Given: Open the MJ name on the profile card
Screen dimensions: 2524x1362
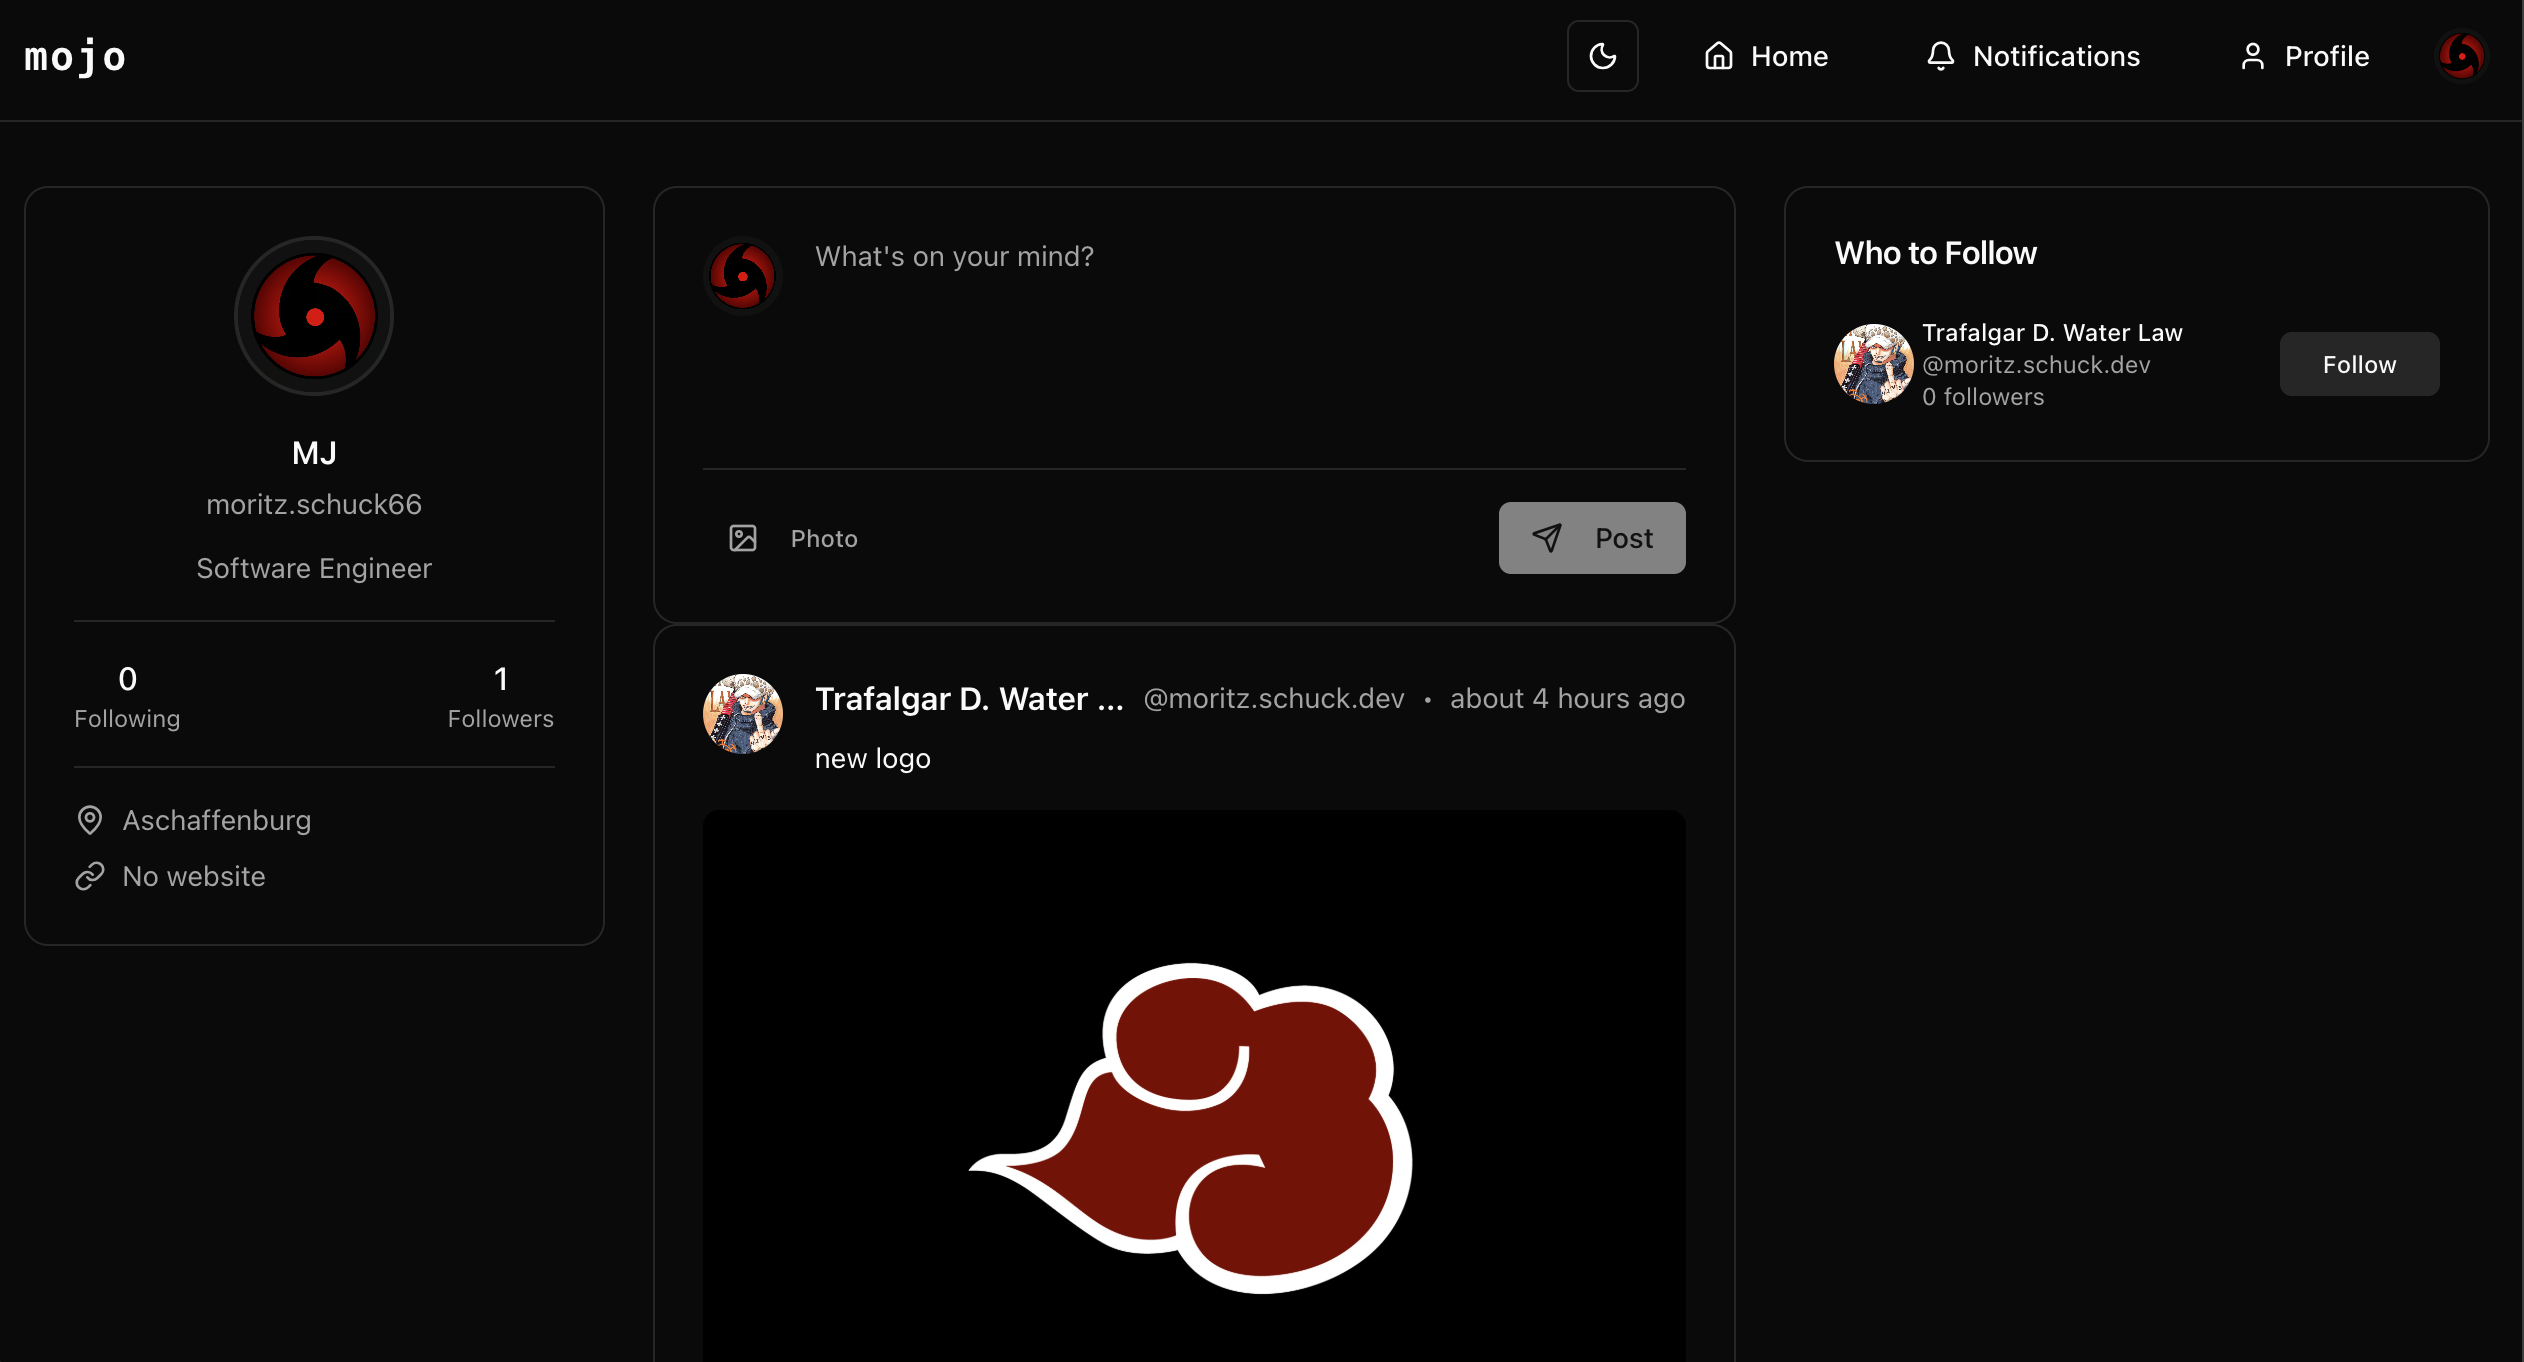Looking at the screenshot, I should (314, 453).
